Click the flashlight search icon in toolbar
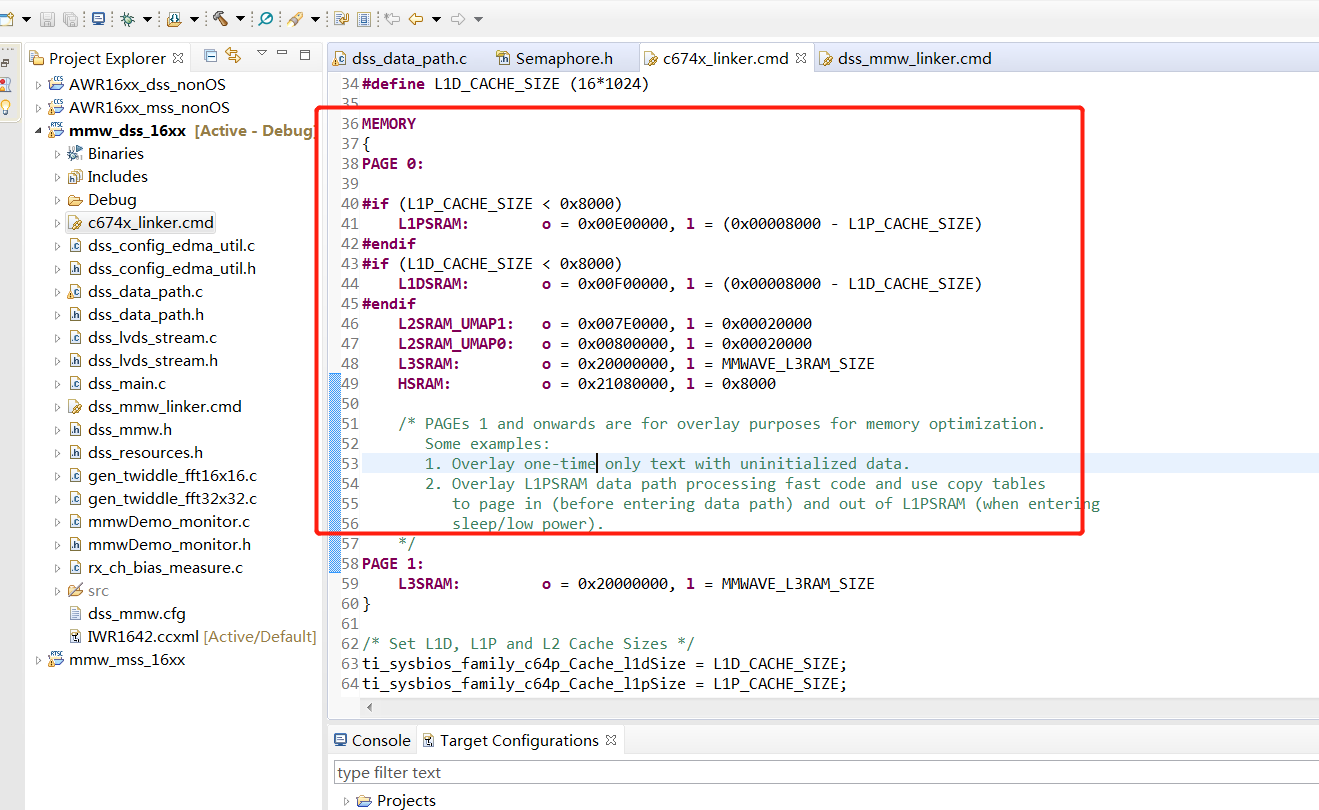 [x=296, y=18]
